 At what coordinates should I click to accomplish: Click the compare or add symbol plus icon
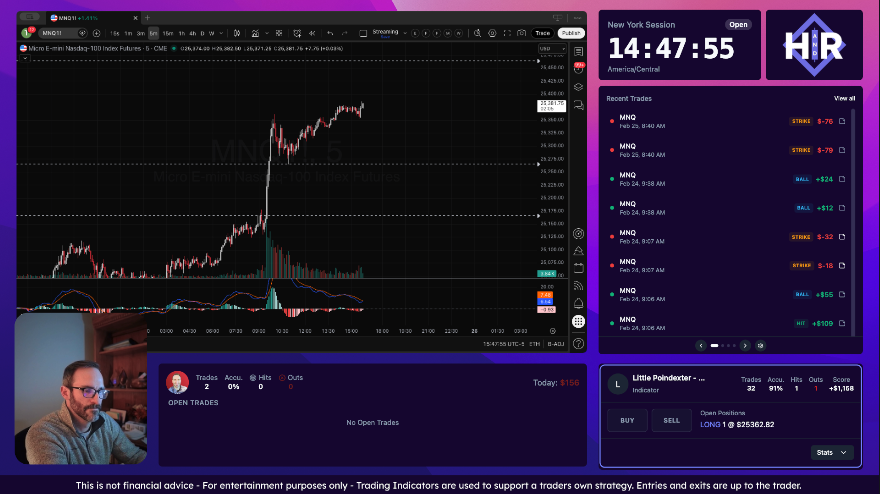[97, 33]
